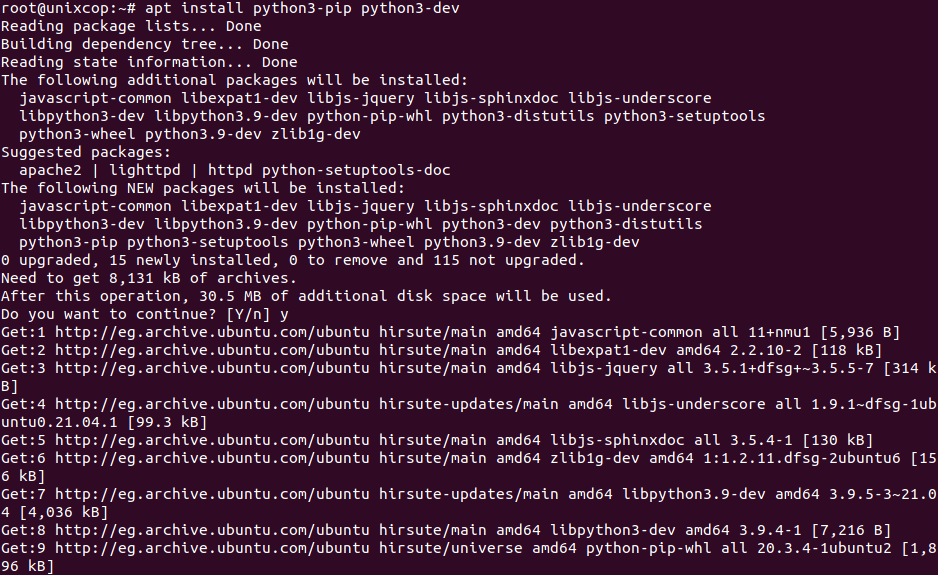938x575 pixels.
Task: Click the '30.5 MB of additional disk space' line
Action: [x=306, y=296]
